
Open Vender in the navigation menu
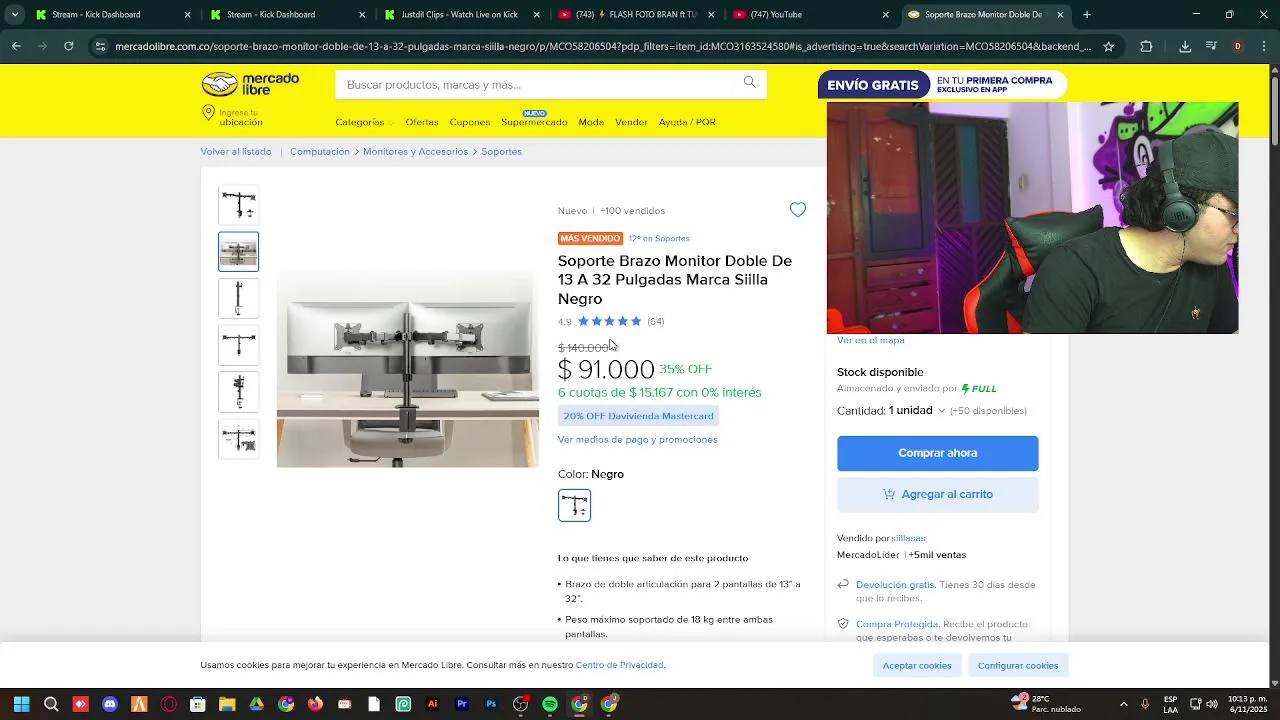tap(631, 122)
